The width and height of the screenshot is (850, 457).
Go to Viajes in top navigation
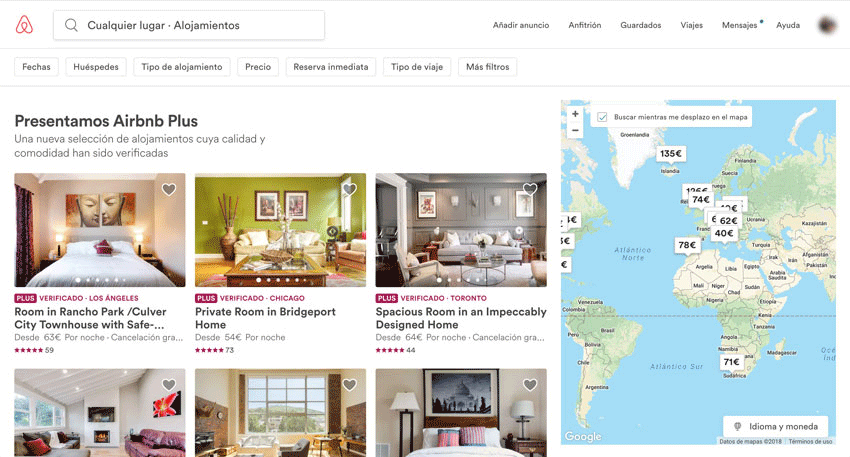click(692, 25)
